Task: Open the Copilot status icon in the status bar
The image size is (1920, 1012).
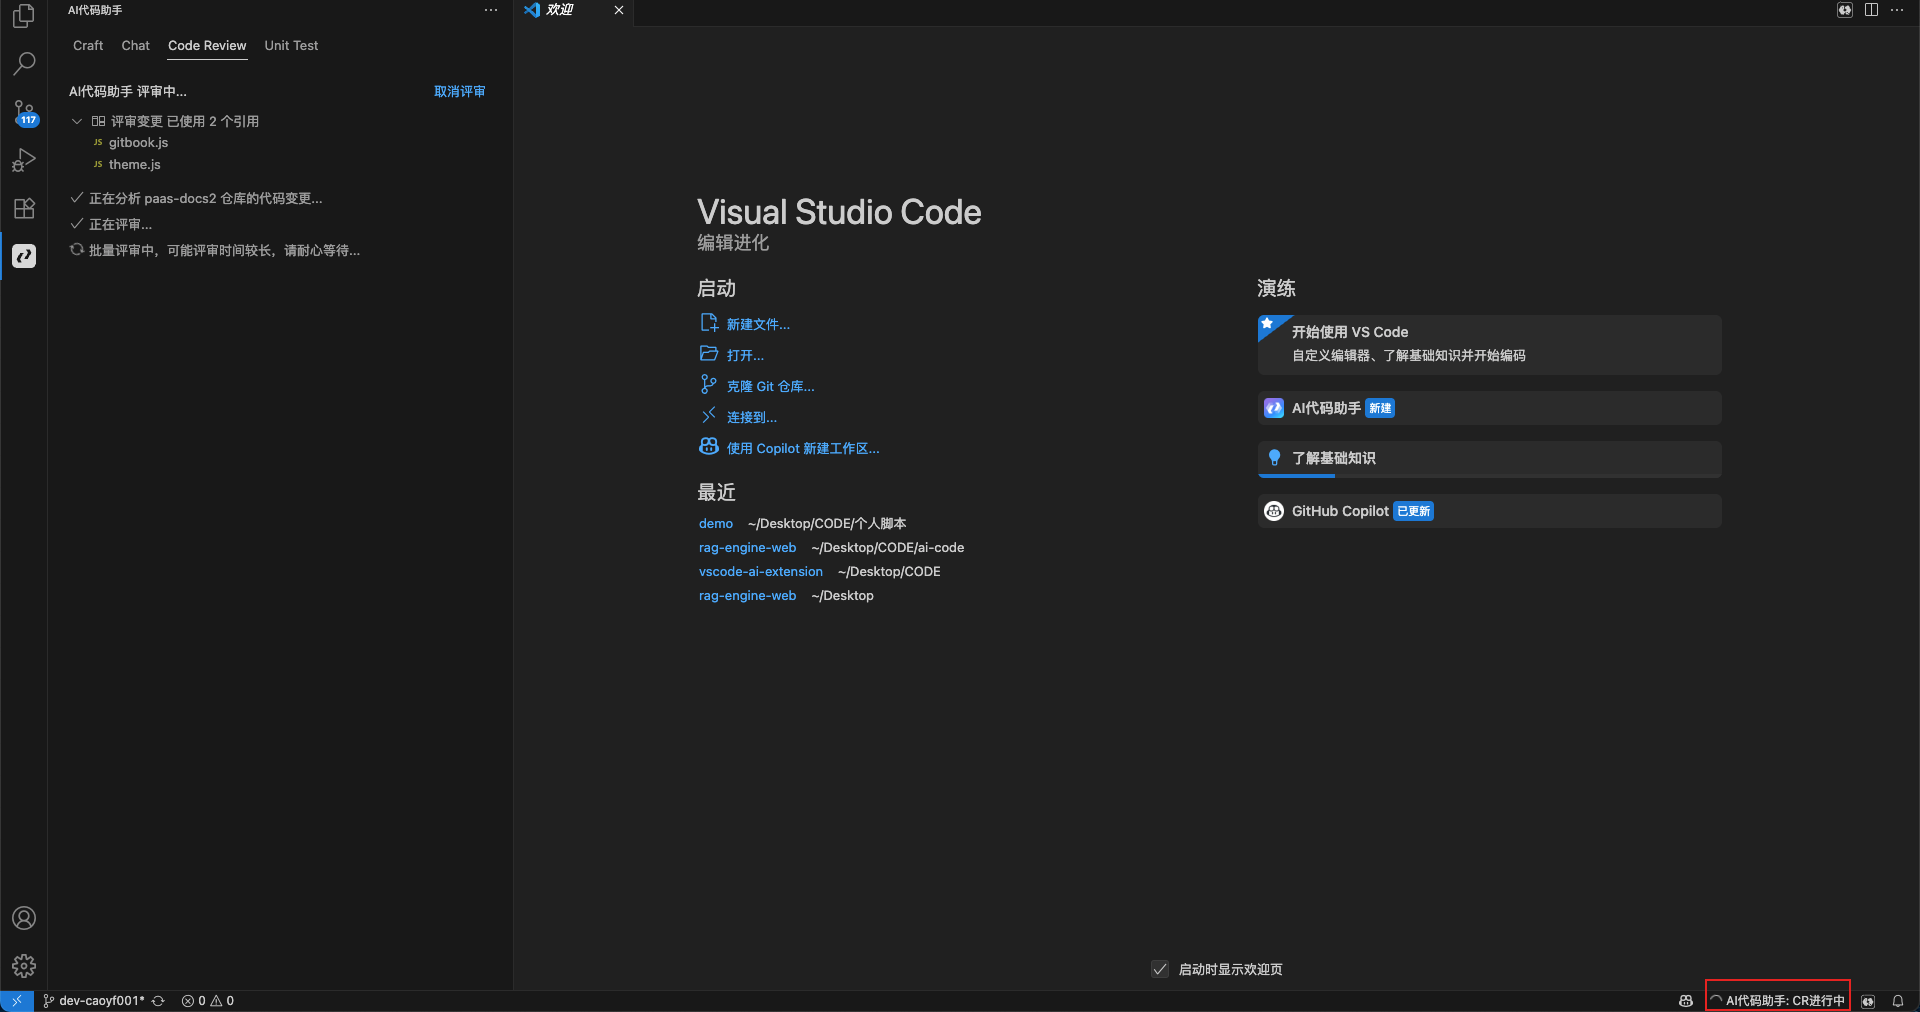Action: point(1686,1000)
